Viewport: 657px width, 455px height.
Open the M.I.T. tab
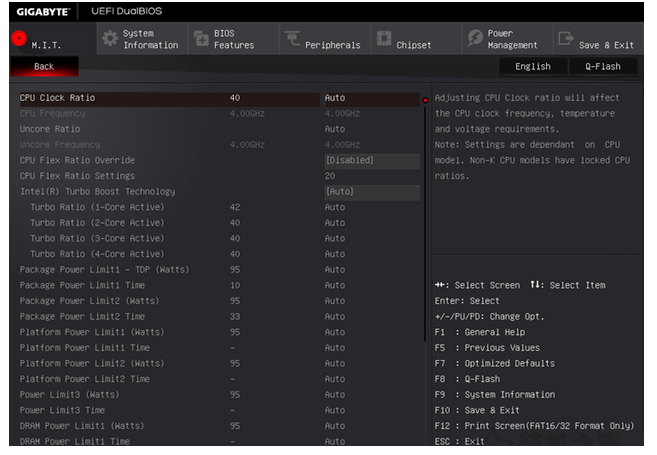point(53,39)
